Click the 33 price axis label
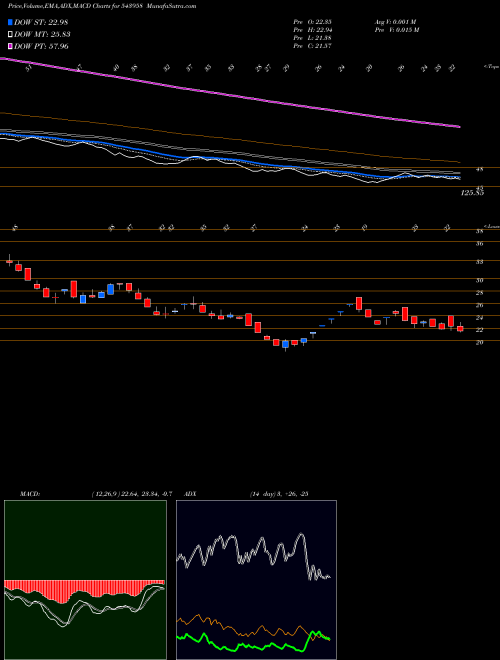This screenshot has height=660, width=500. [479, 262]
